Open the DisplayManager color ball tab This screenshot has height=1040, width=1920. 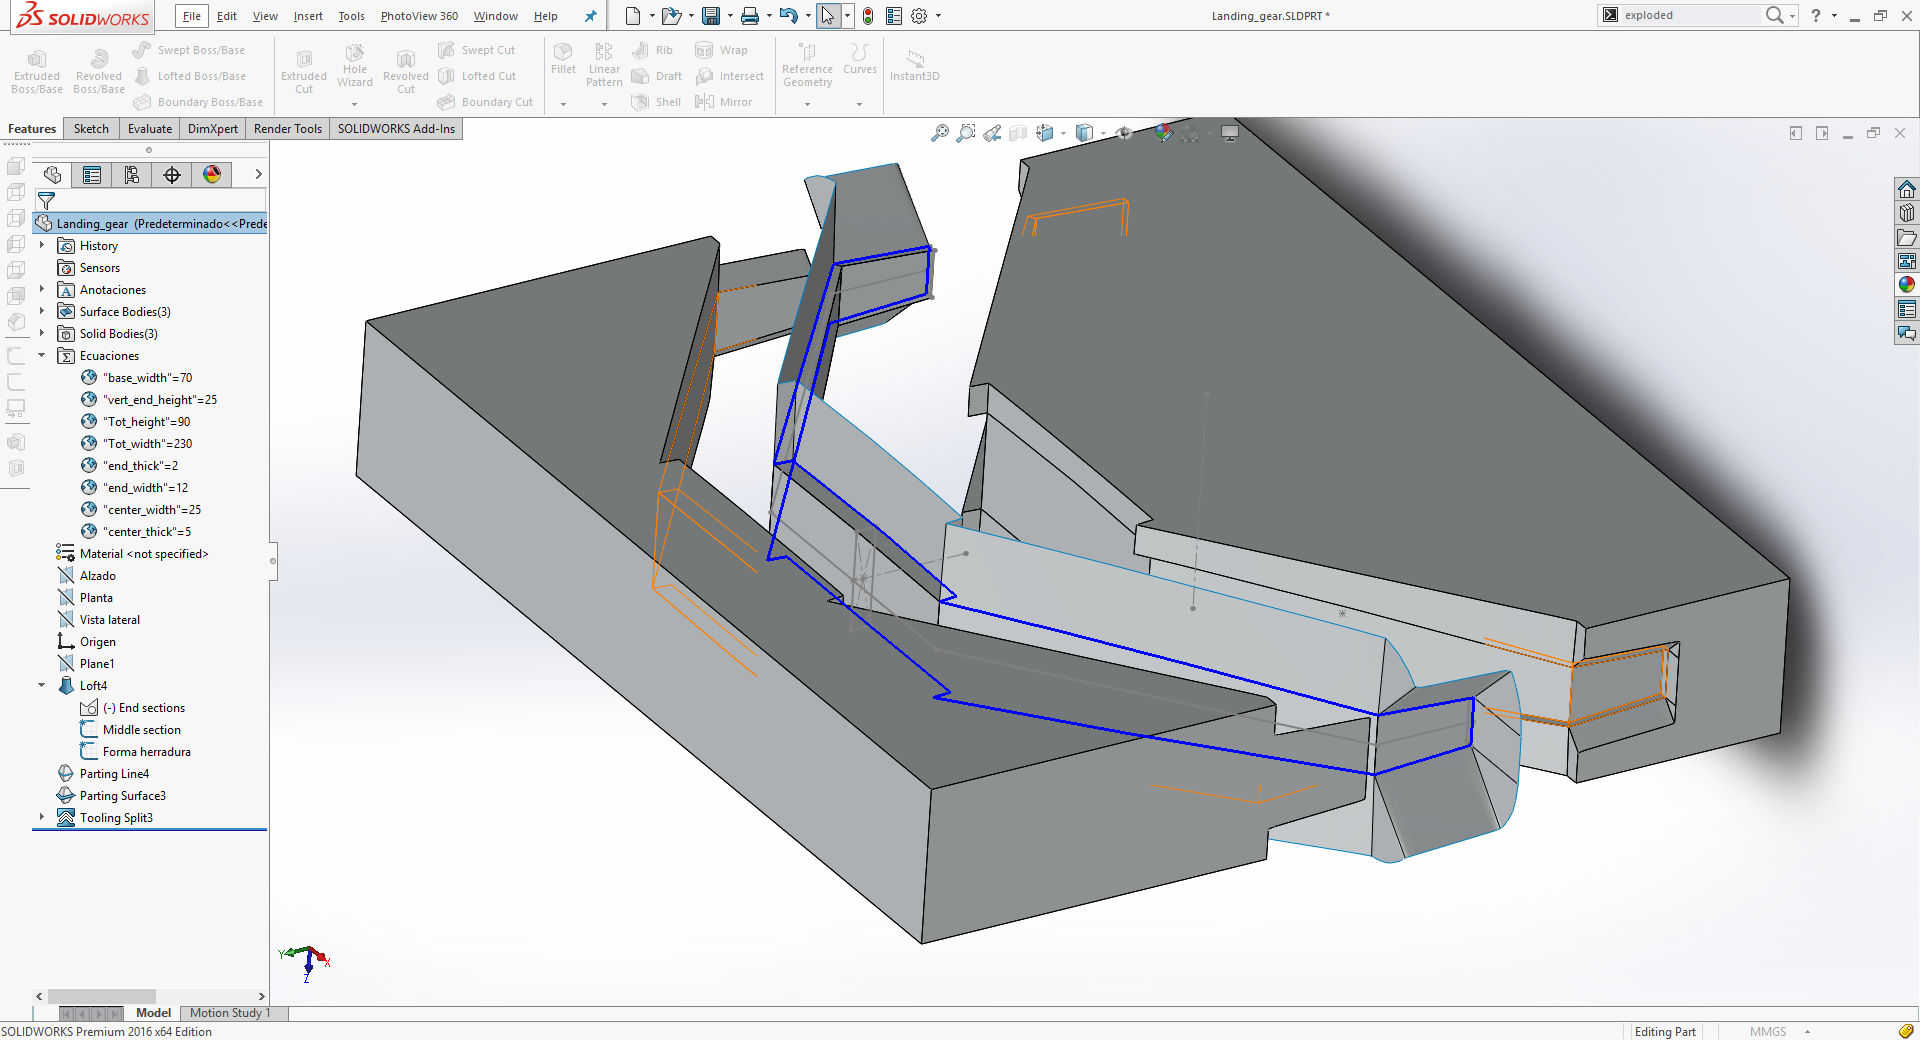[212, 175]
